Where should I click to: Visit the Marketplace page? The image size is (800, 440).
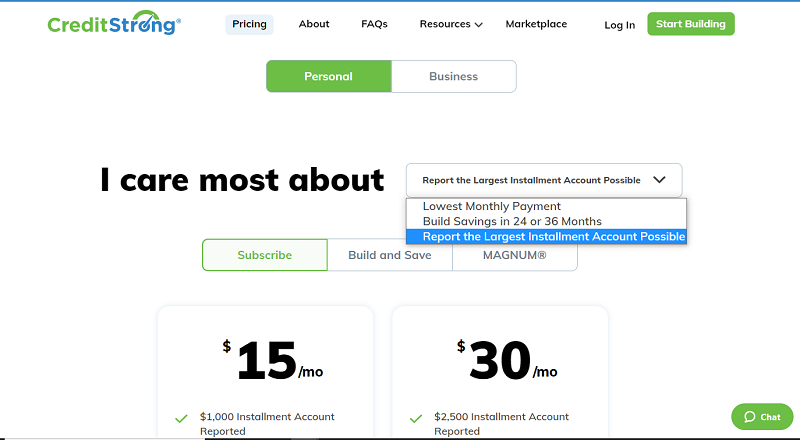pos(536,24)
